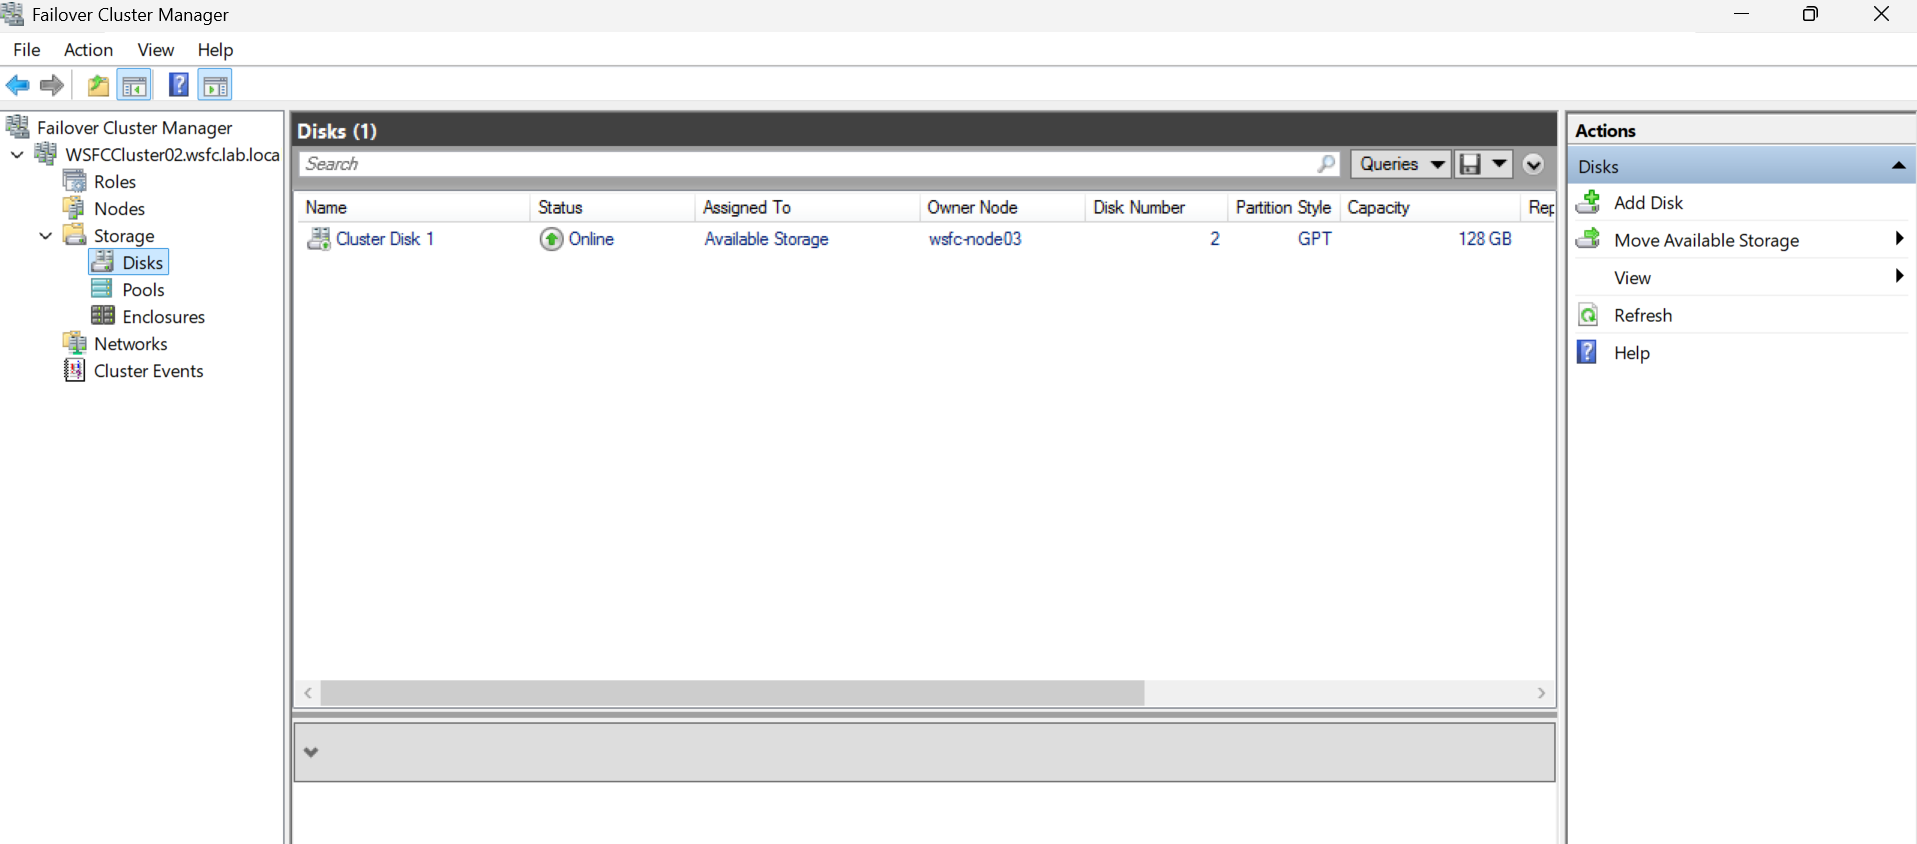
Task: Collapse the Storage tree branch
Action: point(45,235)
